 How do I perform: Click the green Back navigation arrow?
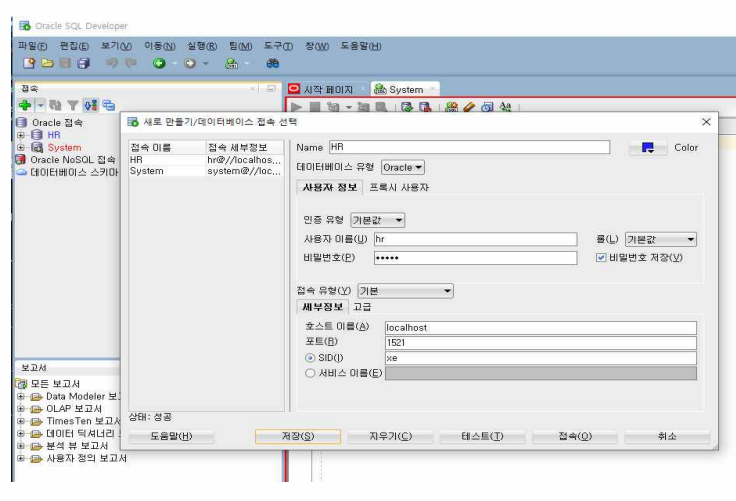(159, 63)
